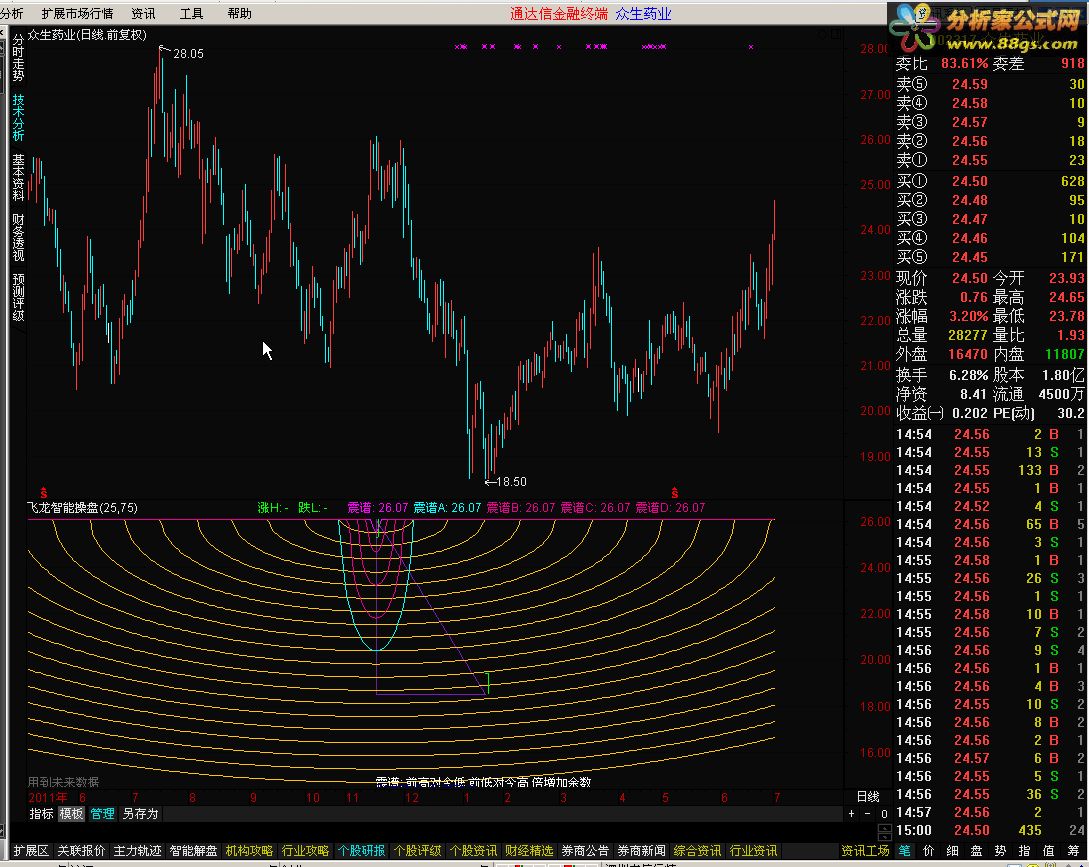
Task: Select the 笔 tick-detail tab
Action: point(904,851)
